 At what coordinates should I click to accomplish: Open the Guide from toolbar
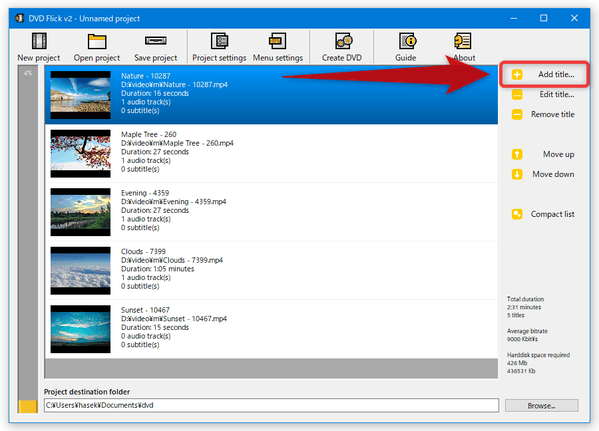tap(408, 41)
